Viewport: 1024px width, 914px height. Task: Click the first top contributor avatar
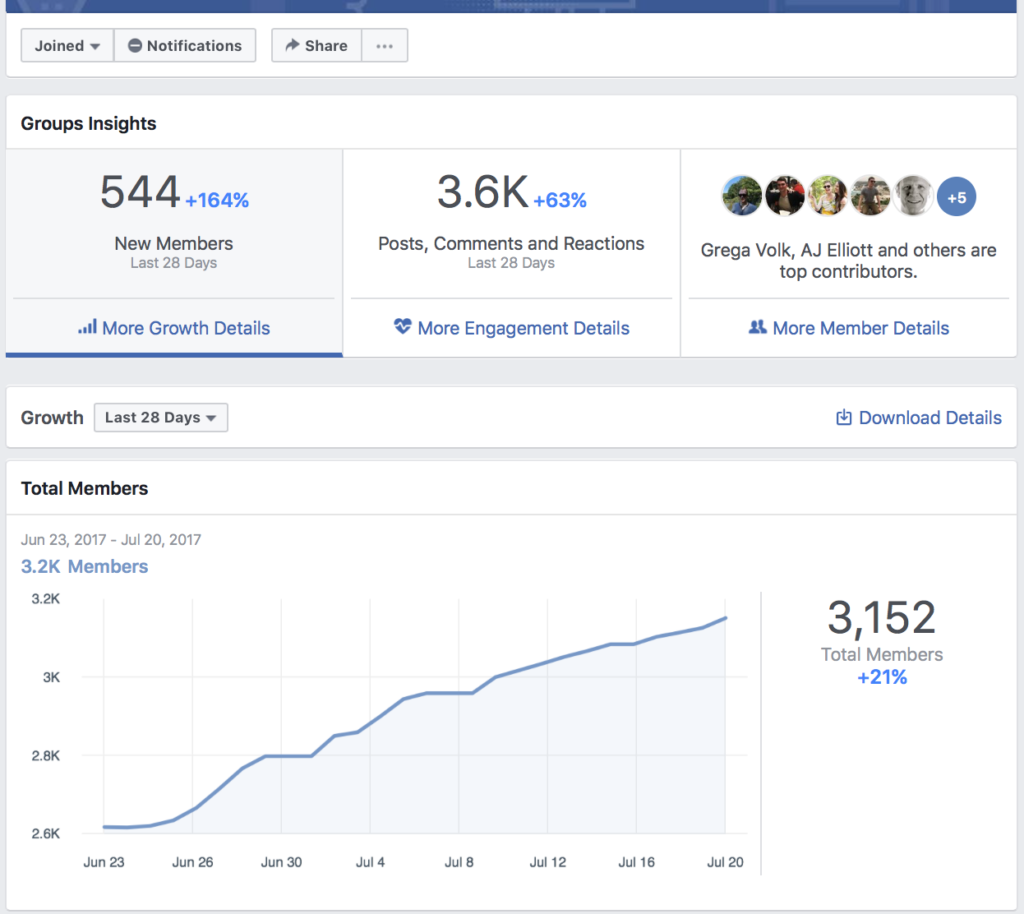(x=741, y=197)
